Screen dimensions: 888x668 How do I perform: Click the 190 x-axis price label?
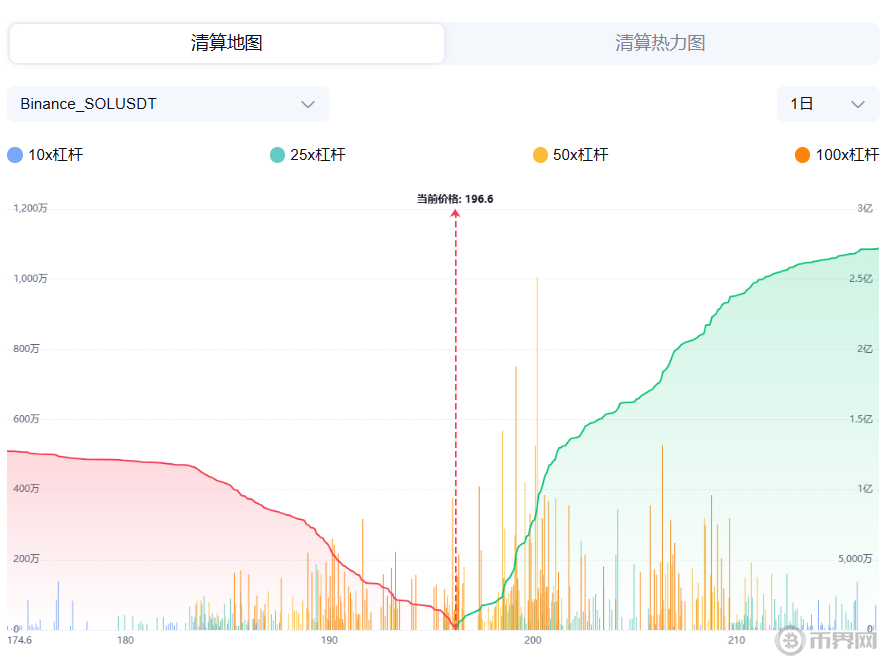329,640
